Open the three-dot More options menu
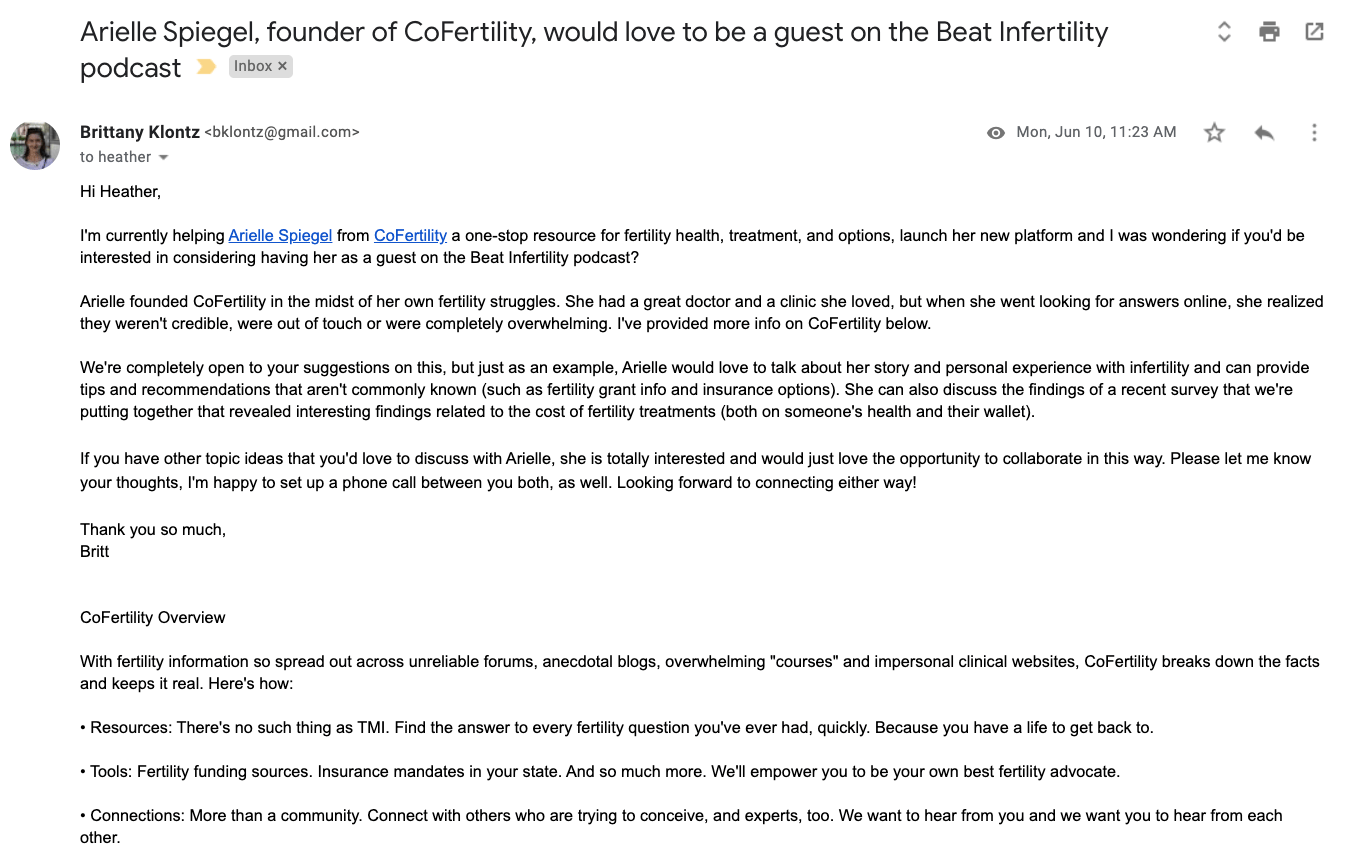Image resolution: width=1345 pixels, height=862 pixels. pos(1314,133)
